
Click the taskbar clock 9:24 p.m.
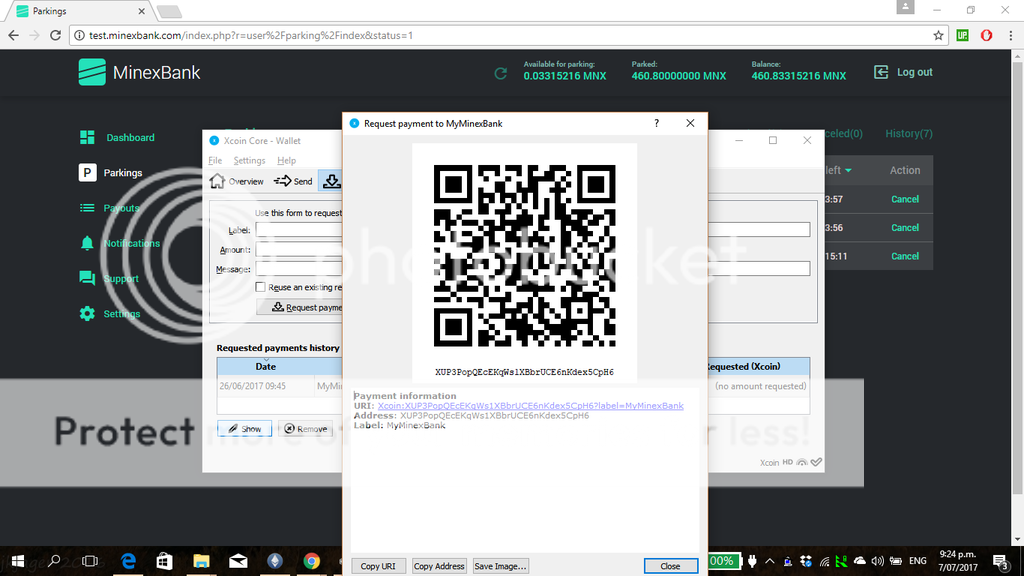957,560
